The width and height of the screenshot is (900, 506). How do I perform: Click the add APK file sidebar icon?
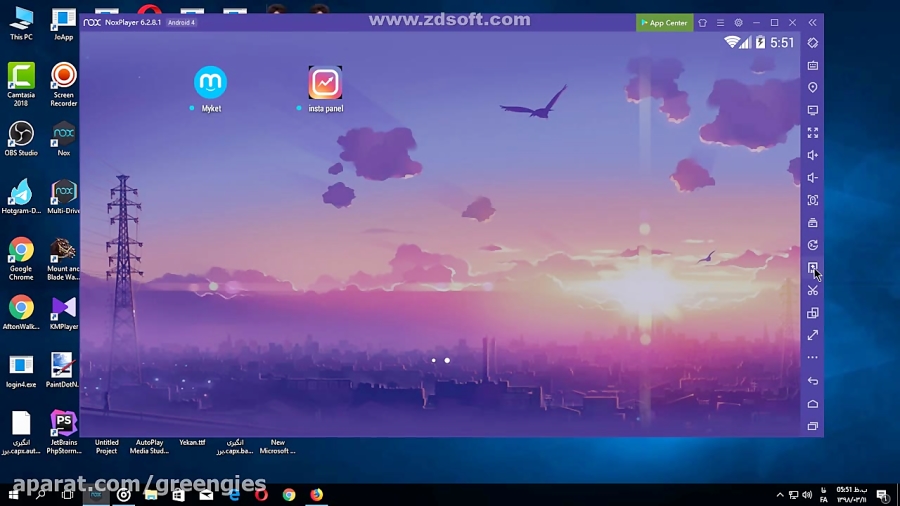[813, 267]
